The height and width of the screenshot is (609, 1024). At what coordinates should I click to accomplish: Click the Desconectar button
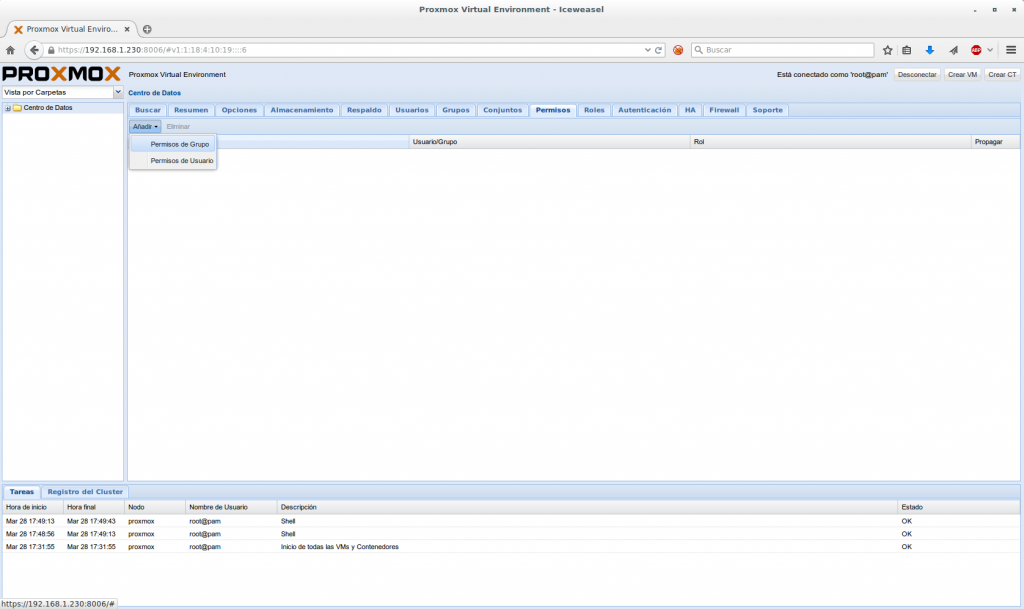917,75
